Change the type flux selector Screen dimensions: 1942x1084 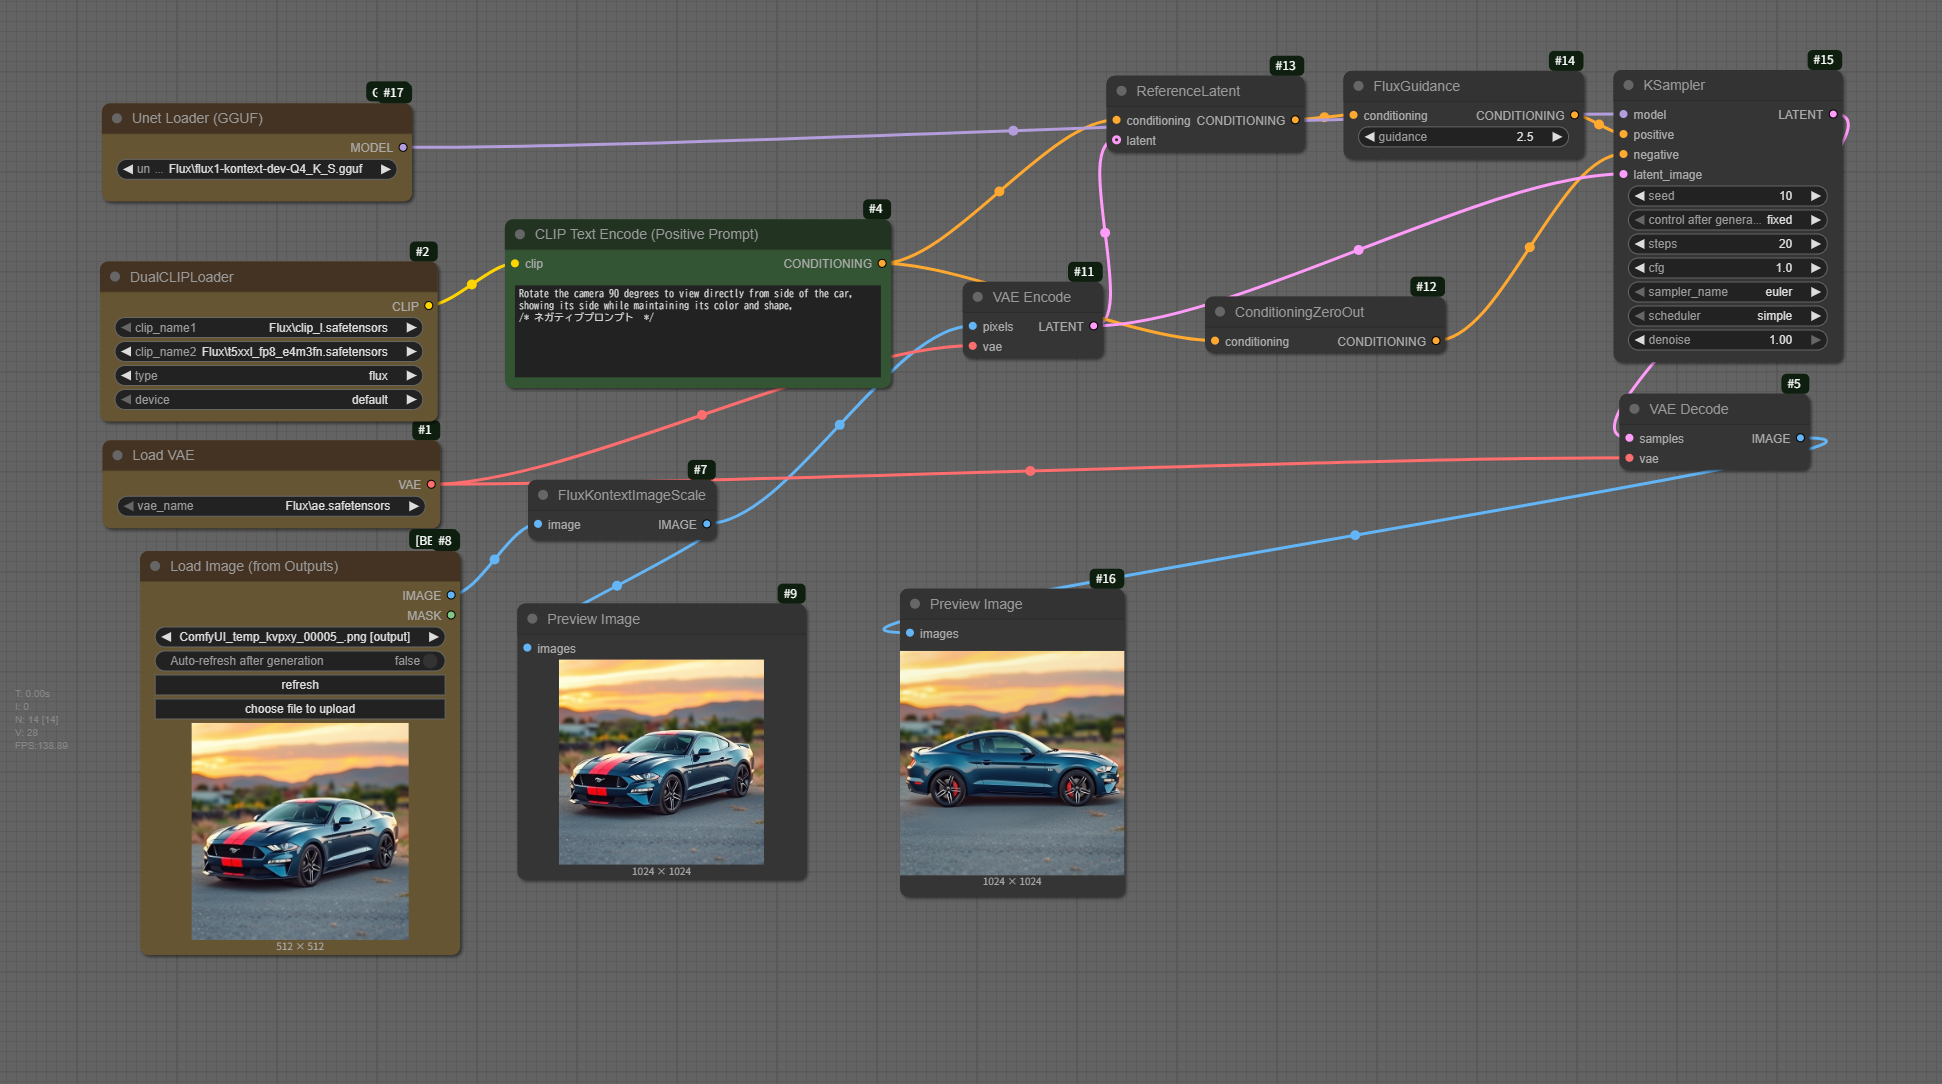pos(270,376)
